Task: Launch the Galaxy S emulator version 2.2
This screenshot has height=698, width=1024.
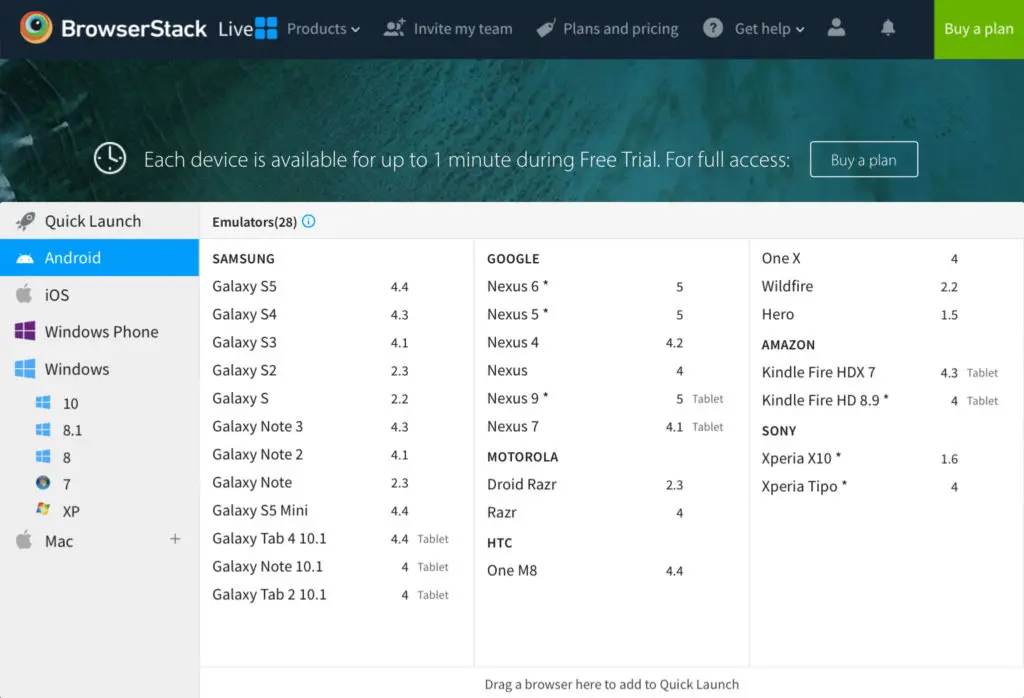Action: (310, 399)
